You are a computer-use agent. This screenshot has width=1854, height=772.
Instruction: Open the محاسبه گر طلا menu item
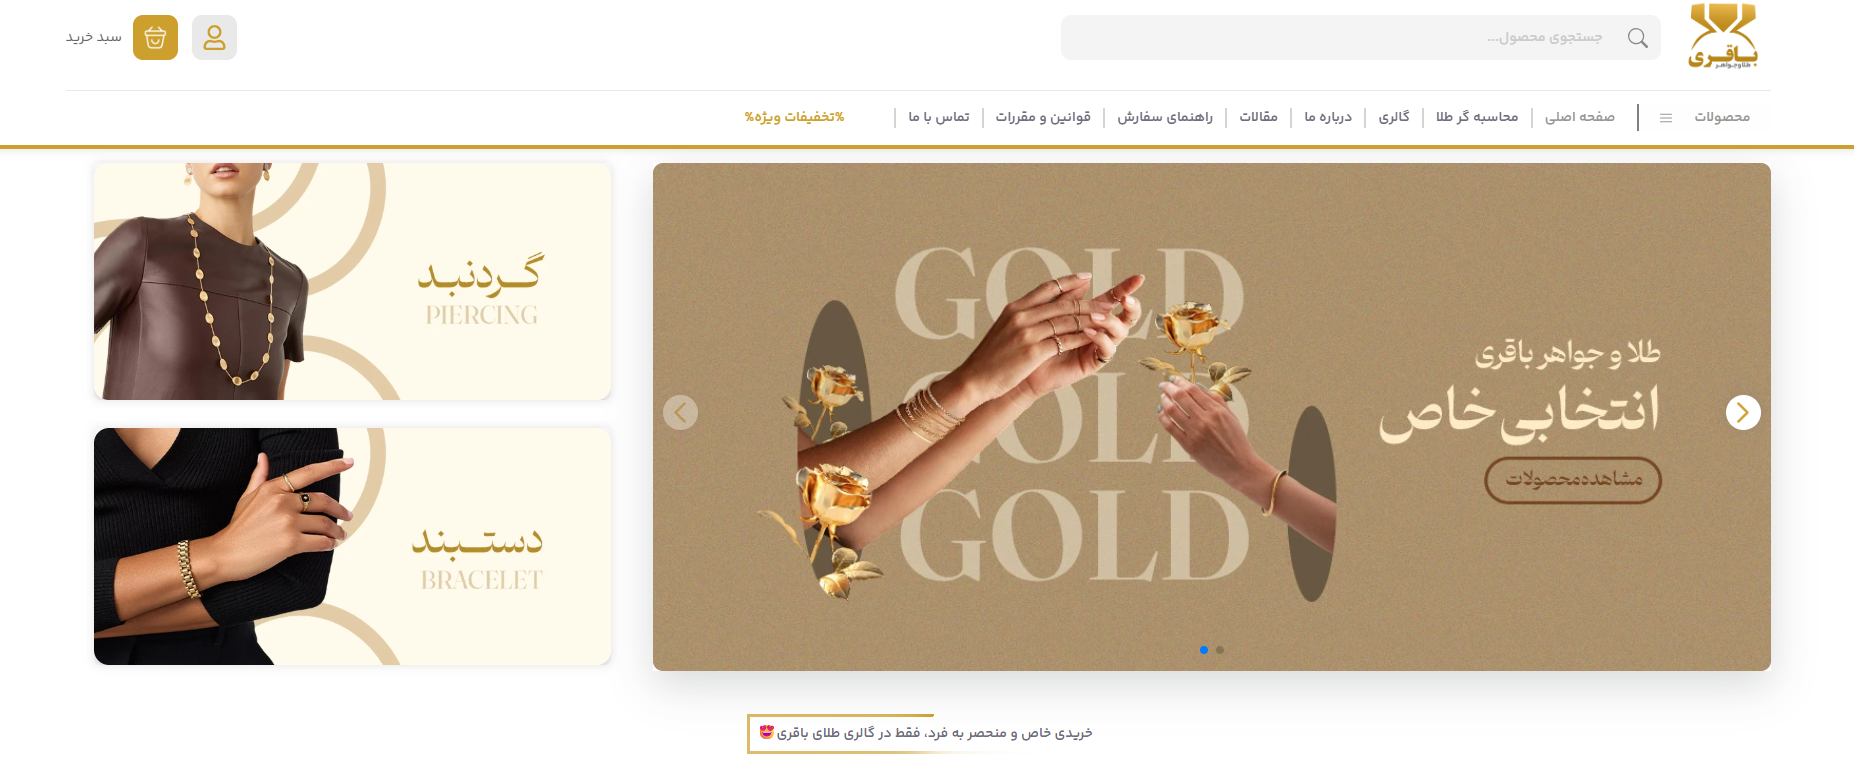1477,117
